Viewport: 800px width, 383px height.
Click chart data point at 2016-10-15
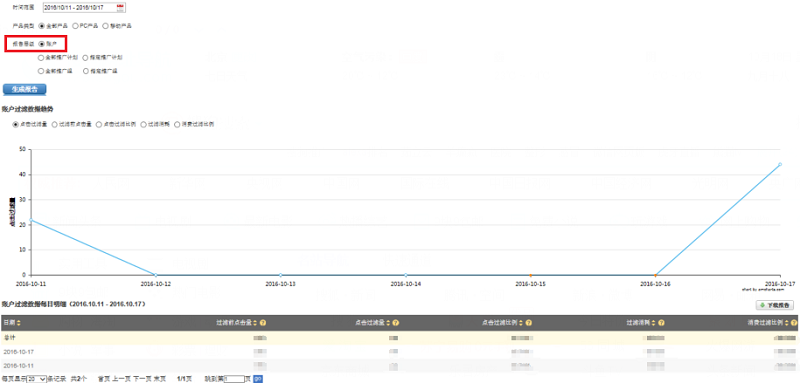[531, 275]
